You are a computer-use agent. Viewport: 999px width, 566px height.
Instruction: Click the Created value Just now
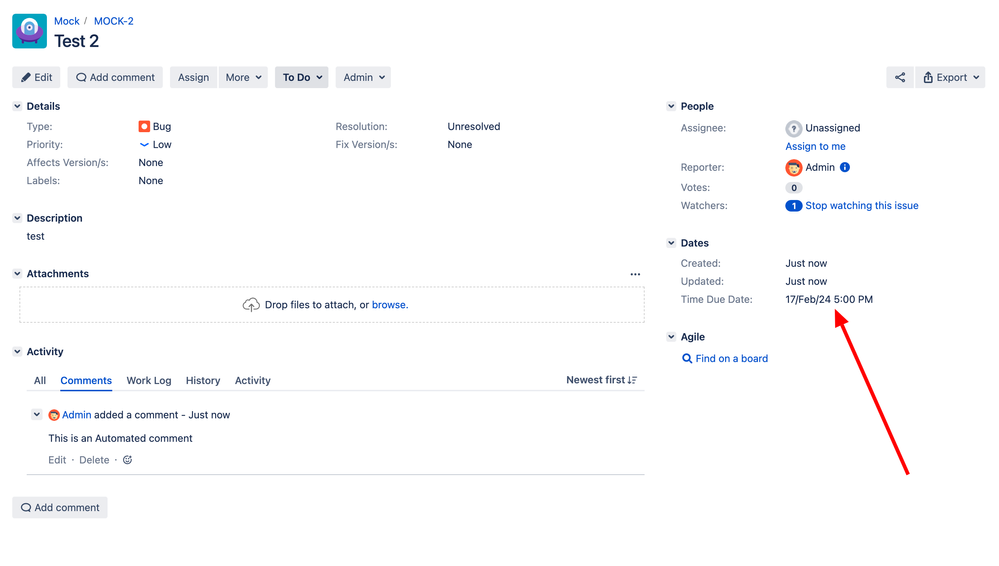point(806,263)
